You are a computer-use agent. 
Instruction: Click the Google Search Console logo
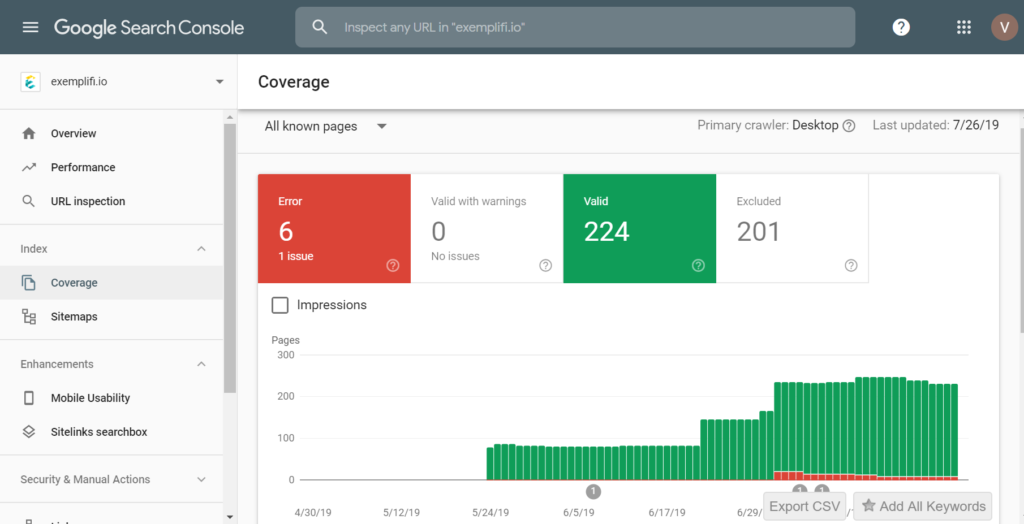(x=149, y=27)
